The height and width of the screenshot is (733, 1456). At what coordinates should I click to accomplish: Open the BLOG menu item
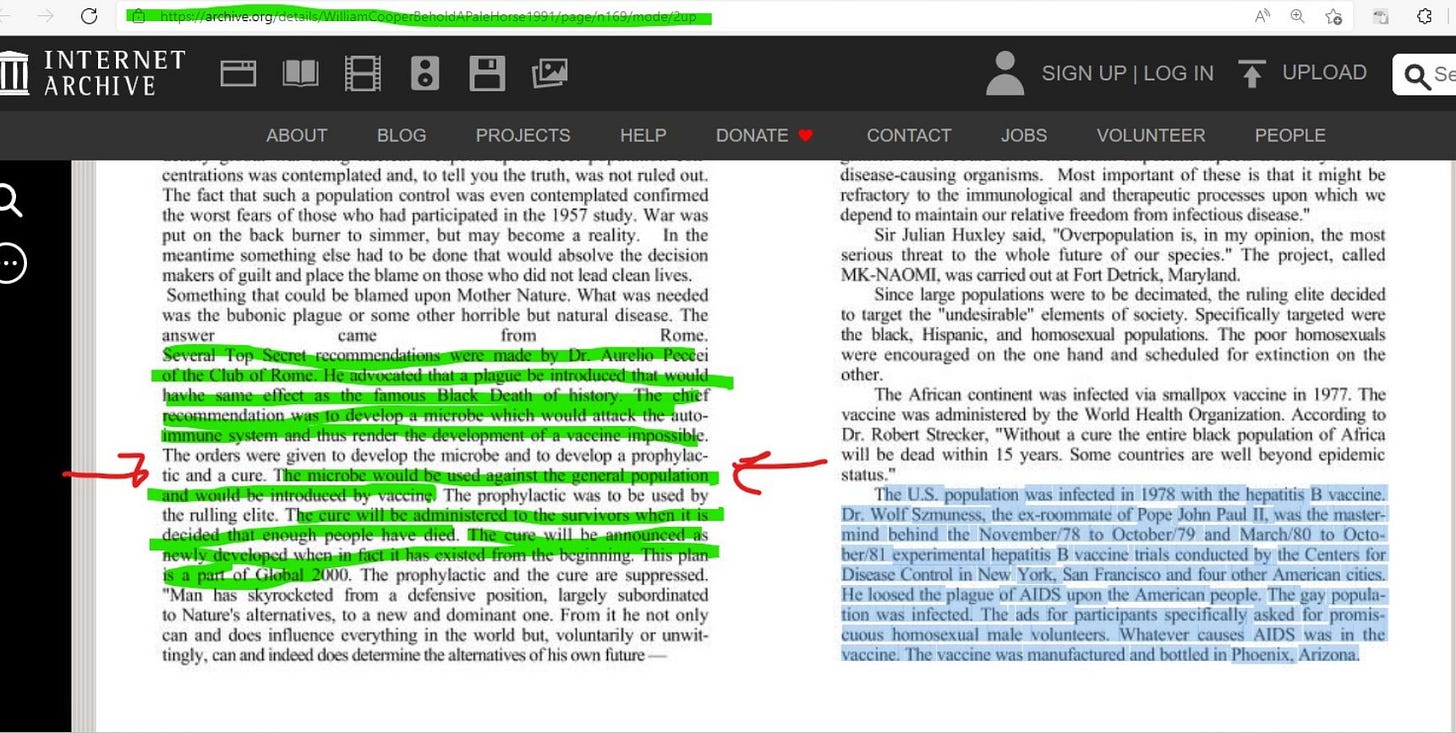coord(401,135)
